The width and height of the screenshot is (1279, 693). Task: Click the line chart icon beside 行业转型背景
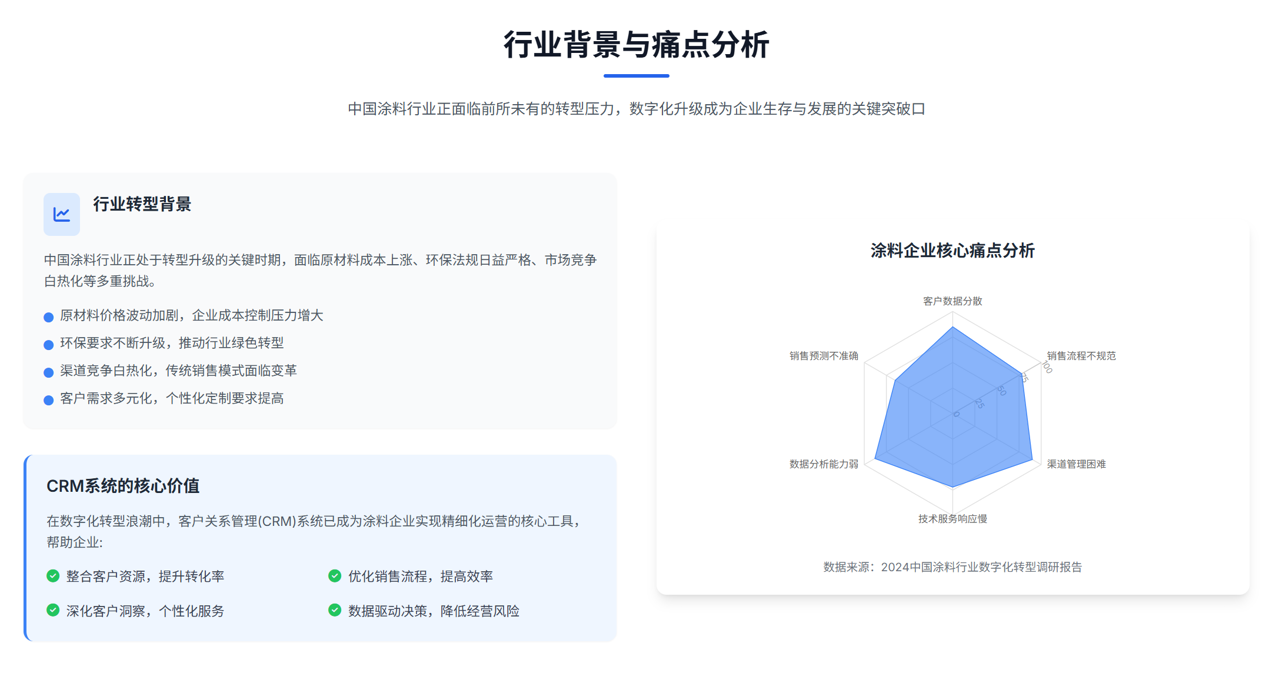tap(61, 214)
